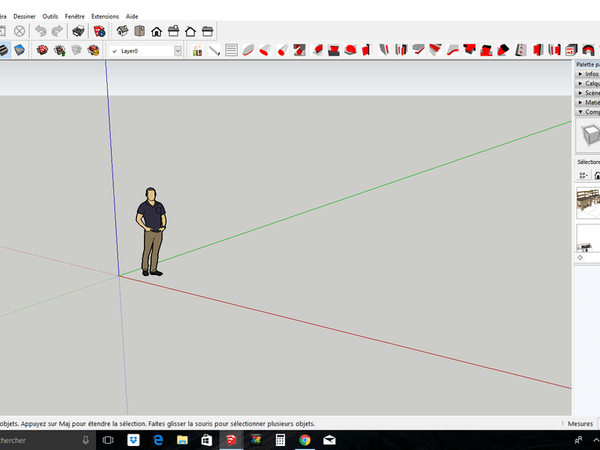Expand the Calques panel section
This screenshot has height=450, width=600.
[588, 83]
